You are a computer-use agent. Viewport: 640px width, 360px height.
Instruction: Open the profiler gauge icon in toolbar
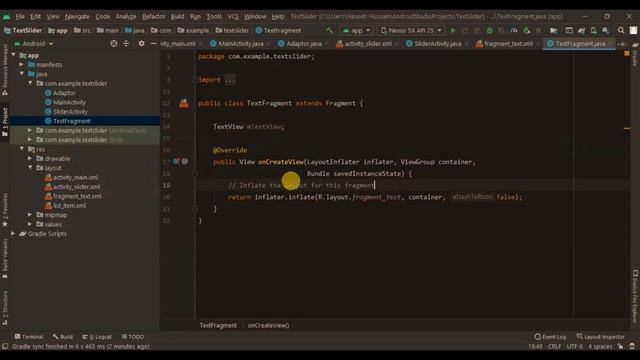[514, 31]
